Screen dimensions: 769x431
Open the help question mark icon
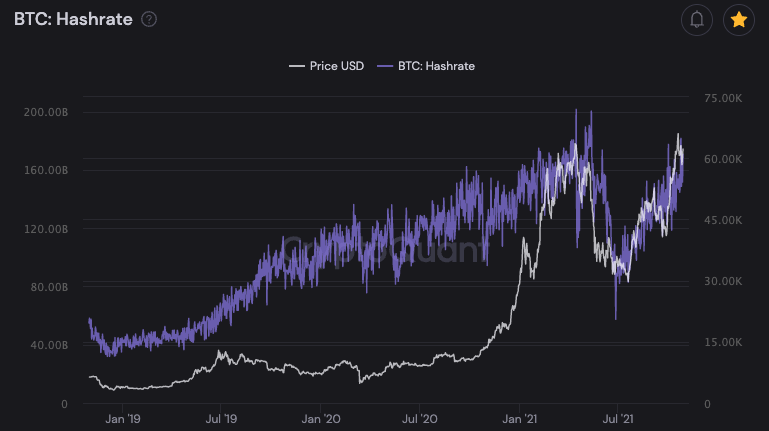[x=149, y=20]
